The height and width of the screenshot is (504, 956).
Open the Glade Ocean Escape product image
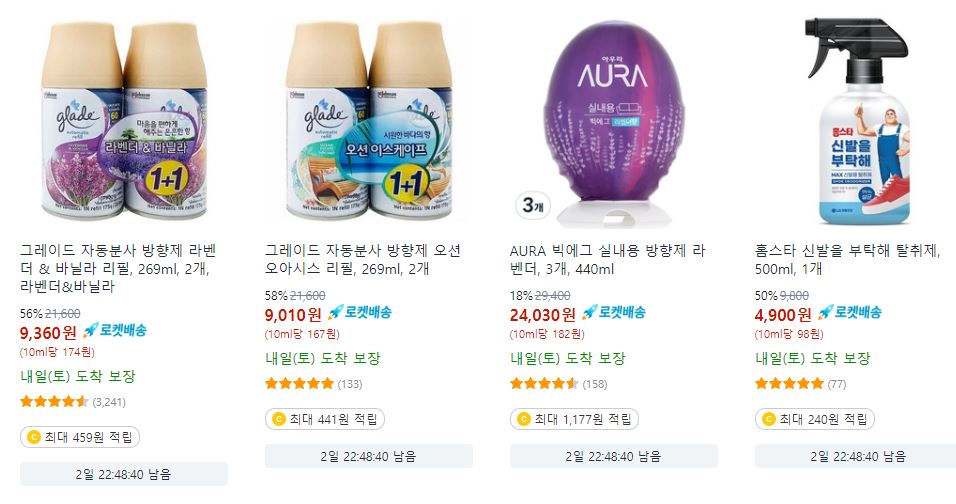[x=369, y=122]
